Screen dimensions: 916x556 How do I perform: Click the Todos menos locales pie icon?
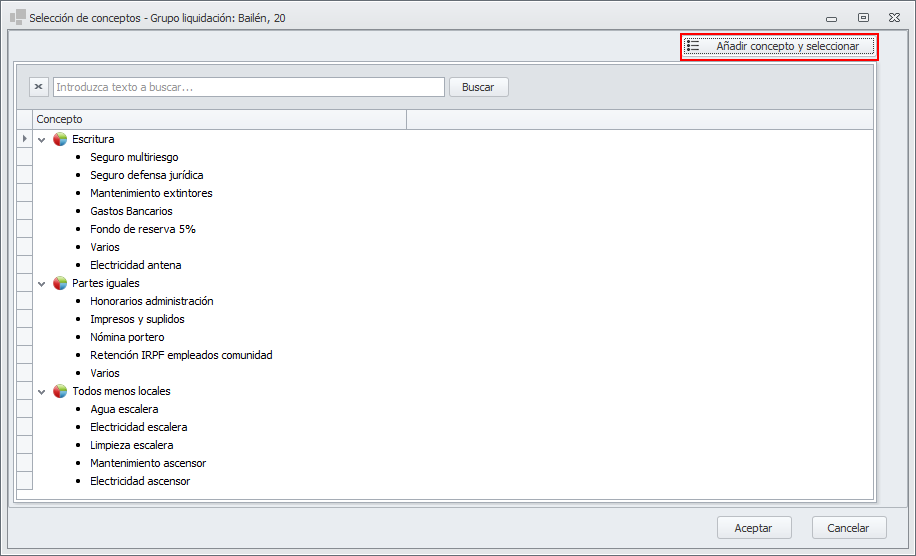click(60, 391)
